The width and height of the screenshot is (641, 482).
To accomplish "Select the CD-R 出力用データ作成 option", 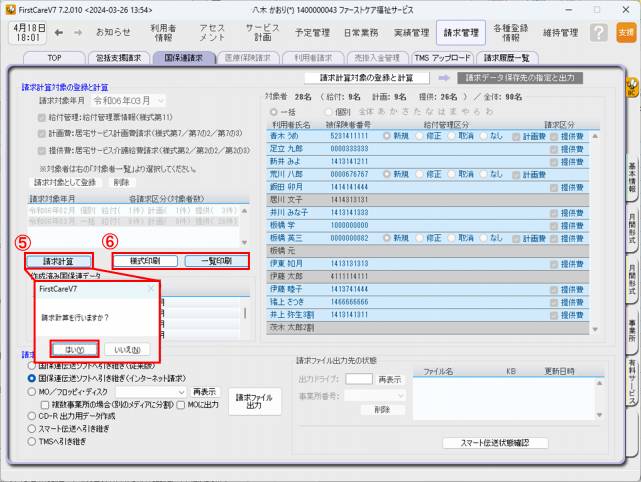I will pos(32,415).
